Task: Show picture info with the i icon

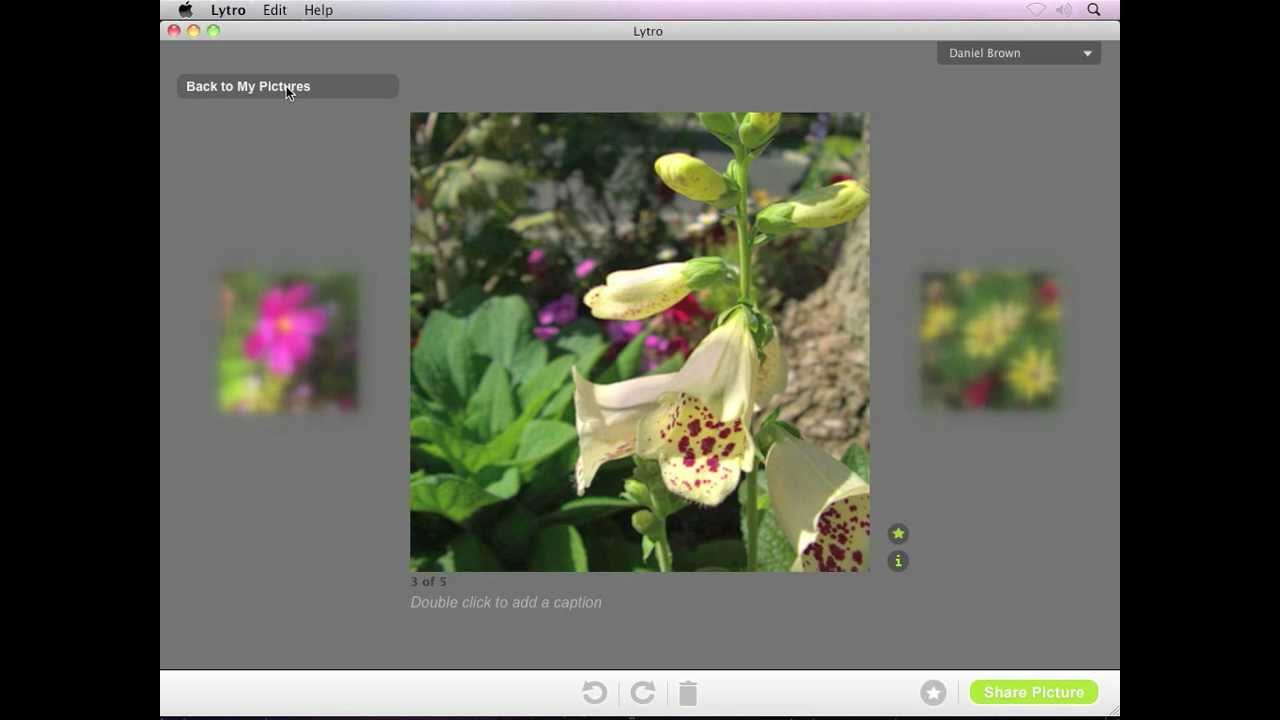Action: (898, 562)
